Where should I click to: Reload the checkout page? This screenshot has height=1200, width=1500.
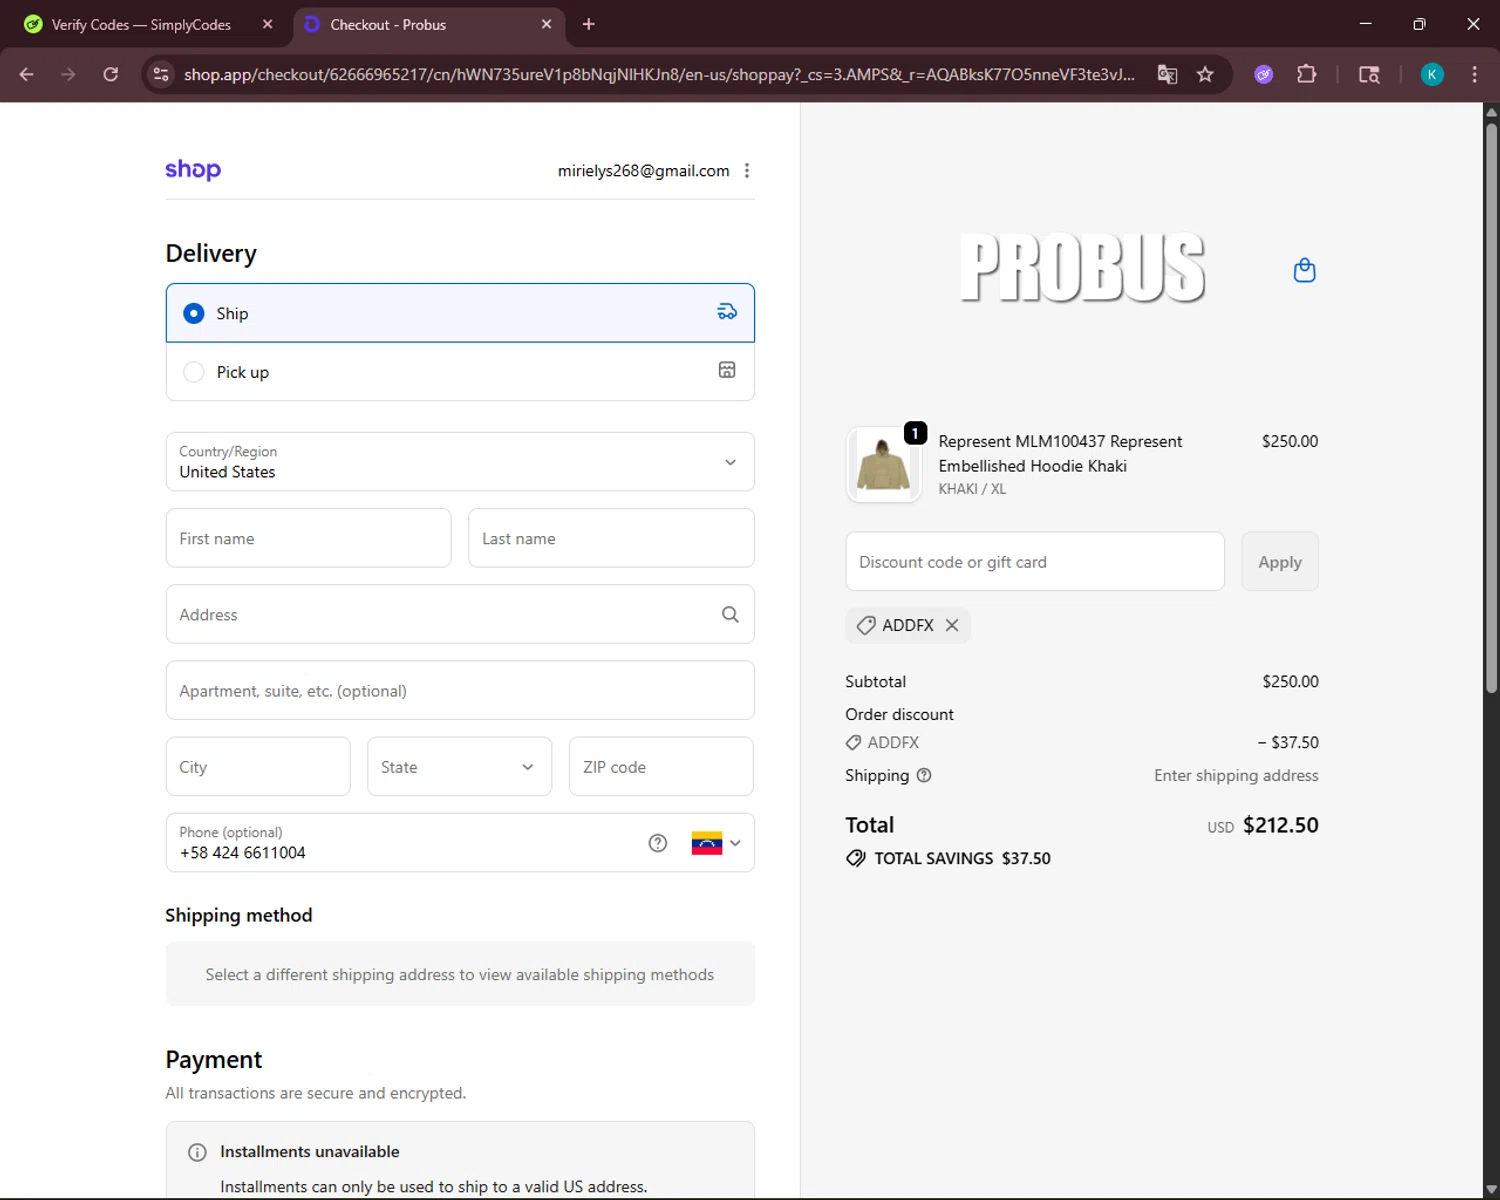(x=111, y=74)
